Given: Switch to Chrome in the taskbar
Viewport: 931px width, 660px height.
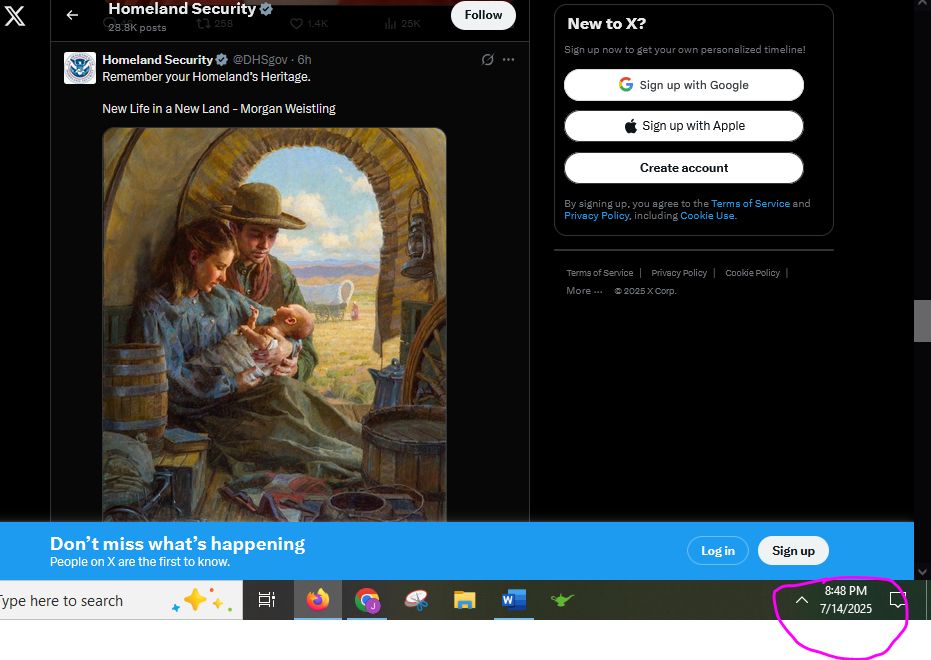Looking at the screenshot, I should click(x=367, y=600).
